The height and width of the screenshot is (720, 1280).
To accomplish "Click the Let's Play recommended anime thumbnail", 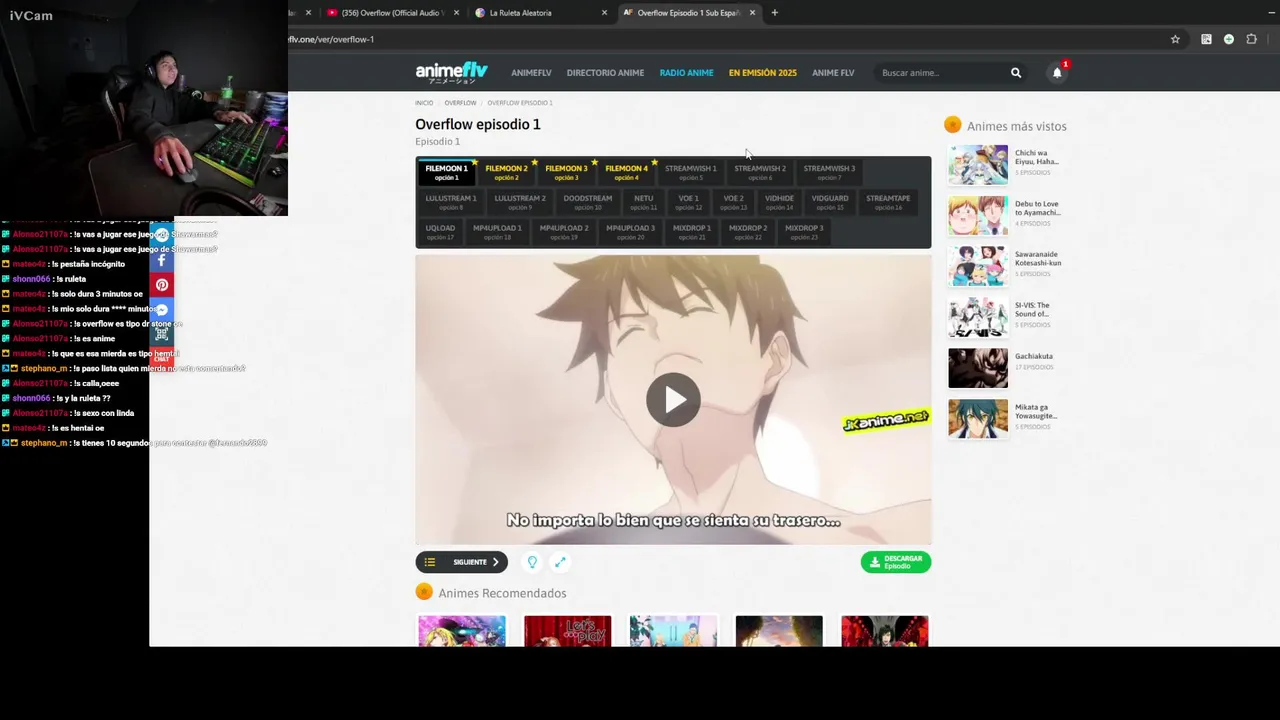I will tap(567, 631).
